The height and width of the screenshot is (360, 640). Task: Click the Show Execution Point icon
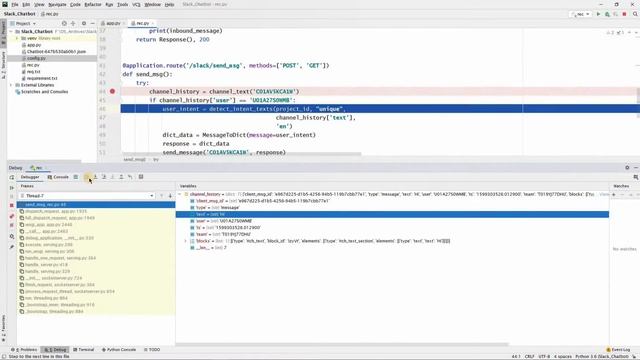pos(76,177)
